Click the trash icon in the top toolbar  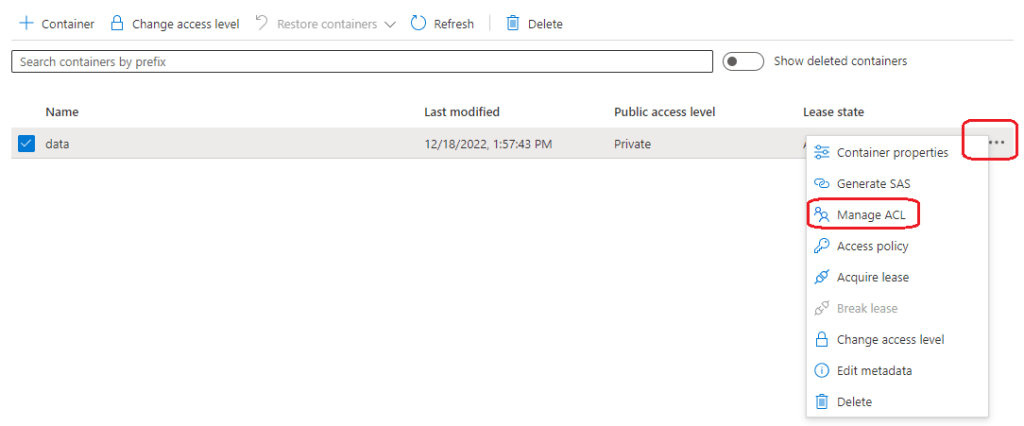[x=513, y=23]
